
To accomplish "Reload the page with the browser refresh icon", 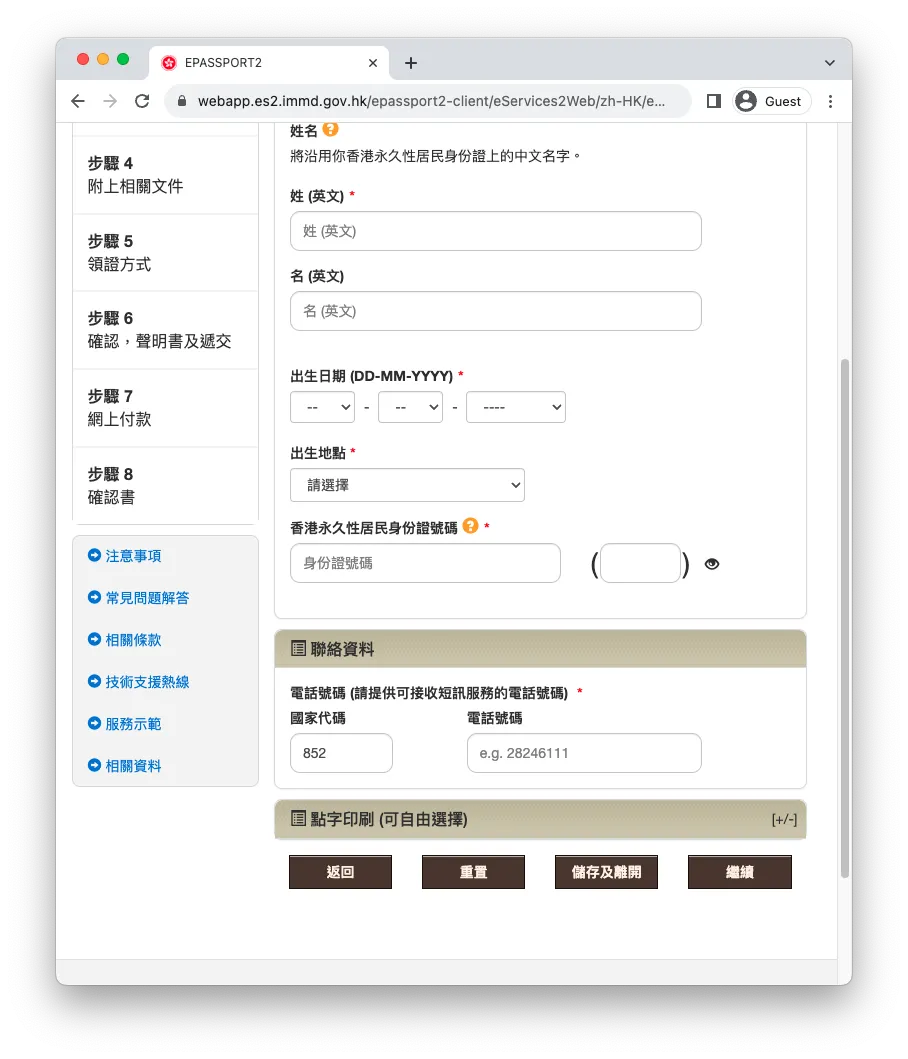I will pyautogui.click(x=142, y=101).
